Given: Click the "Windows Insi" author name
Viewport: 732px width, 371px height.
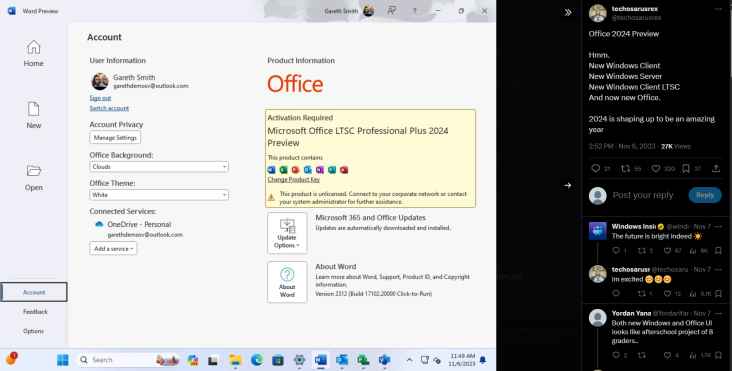Looking at the screenshot, I should [634, 227].
